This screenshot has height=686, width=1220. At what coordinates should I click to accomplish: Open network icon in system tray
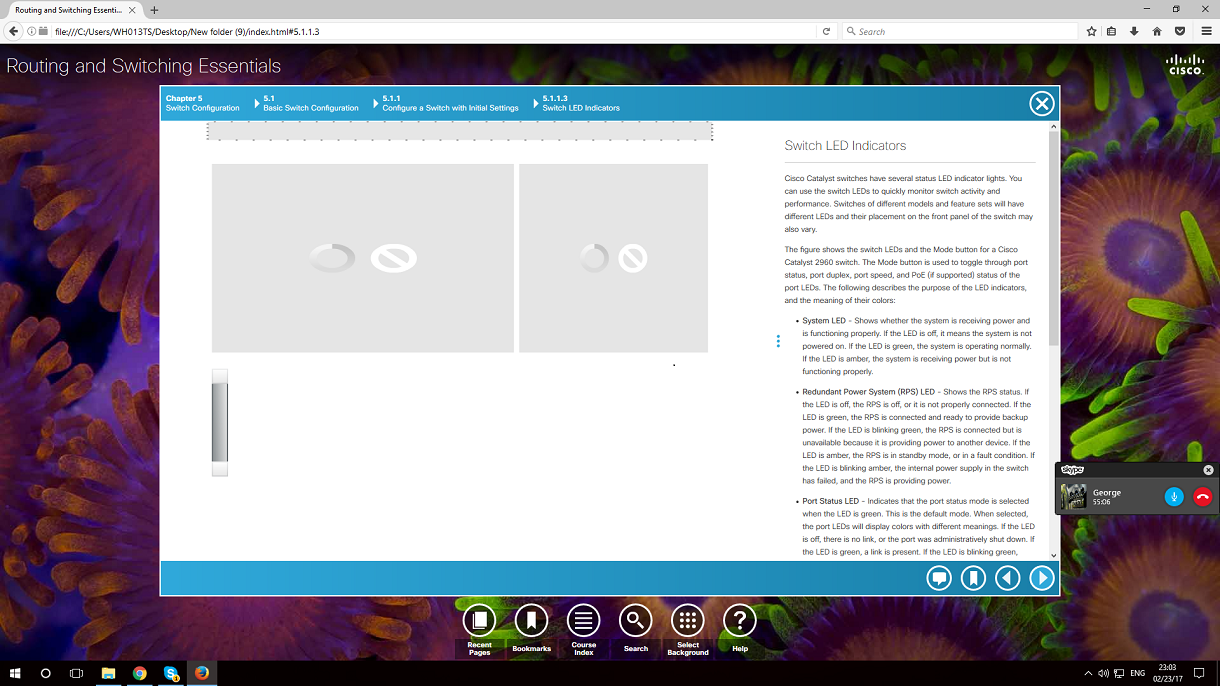[x=1119, y=673]
